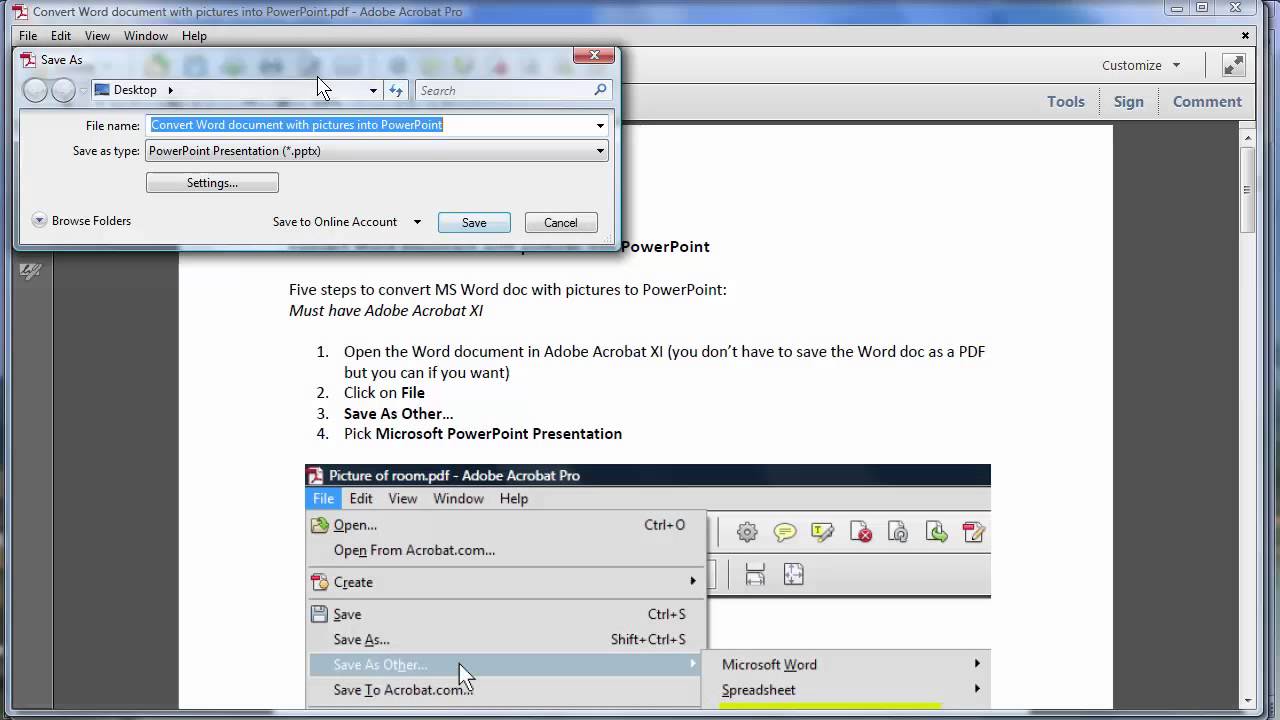Open the View menu in Acrobat
Viewport: 1280px width, 720px height.
pos(97,36)
